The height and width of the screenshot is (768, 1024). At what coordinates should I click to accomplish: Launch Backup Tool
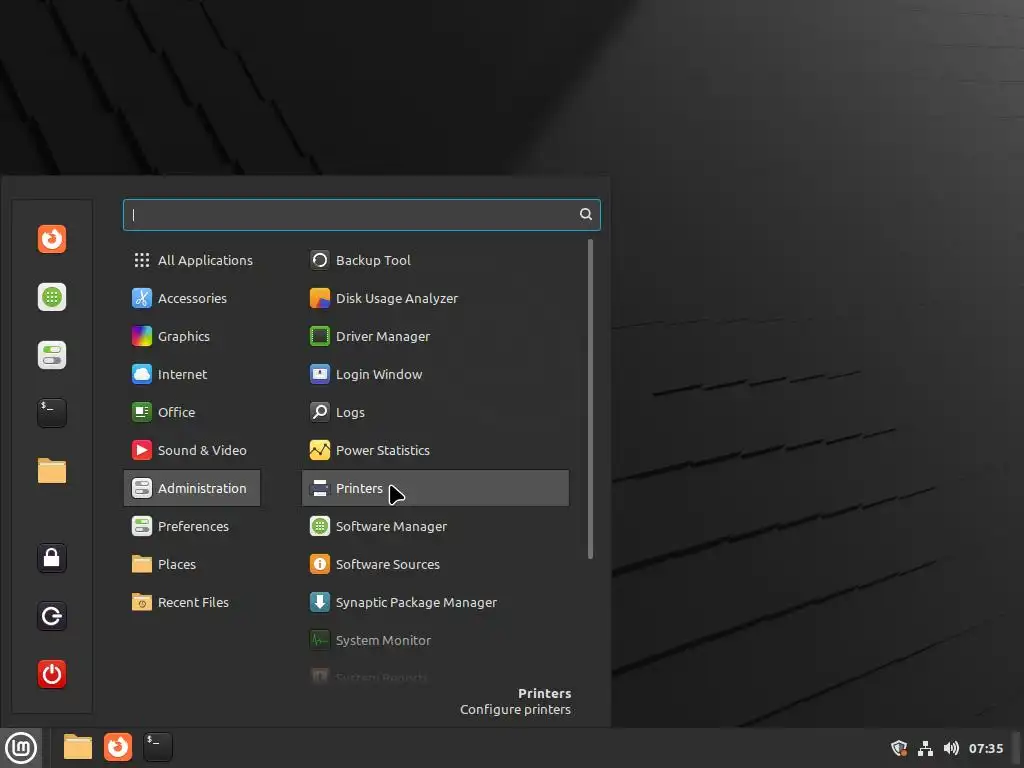click(x=436, y=261)
